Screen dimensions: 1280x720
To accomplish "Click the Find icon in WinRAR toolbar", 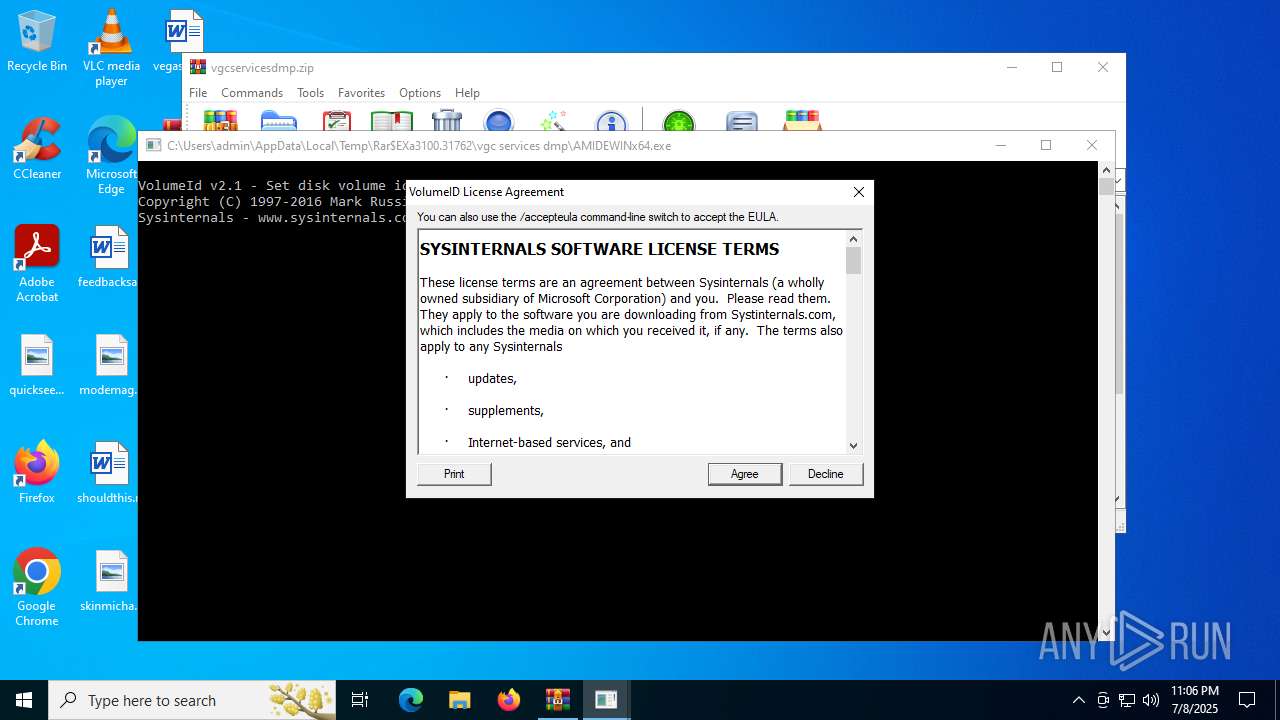I will 498,120.
